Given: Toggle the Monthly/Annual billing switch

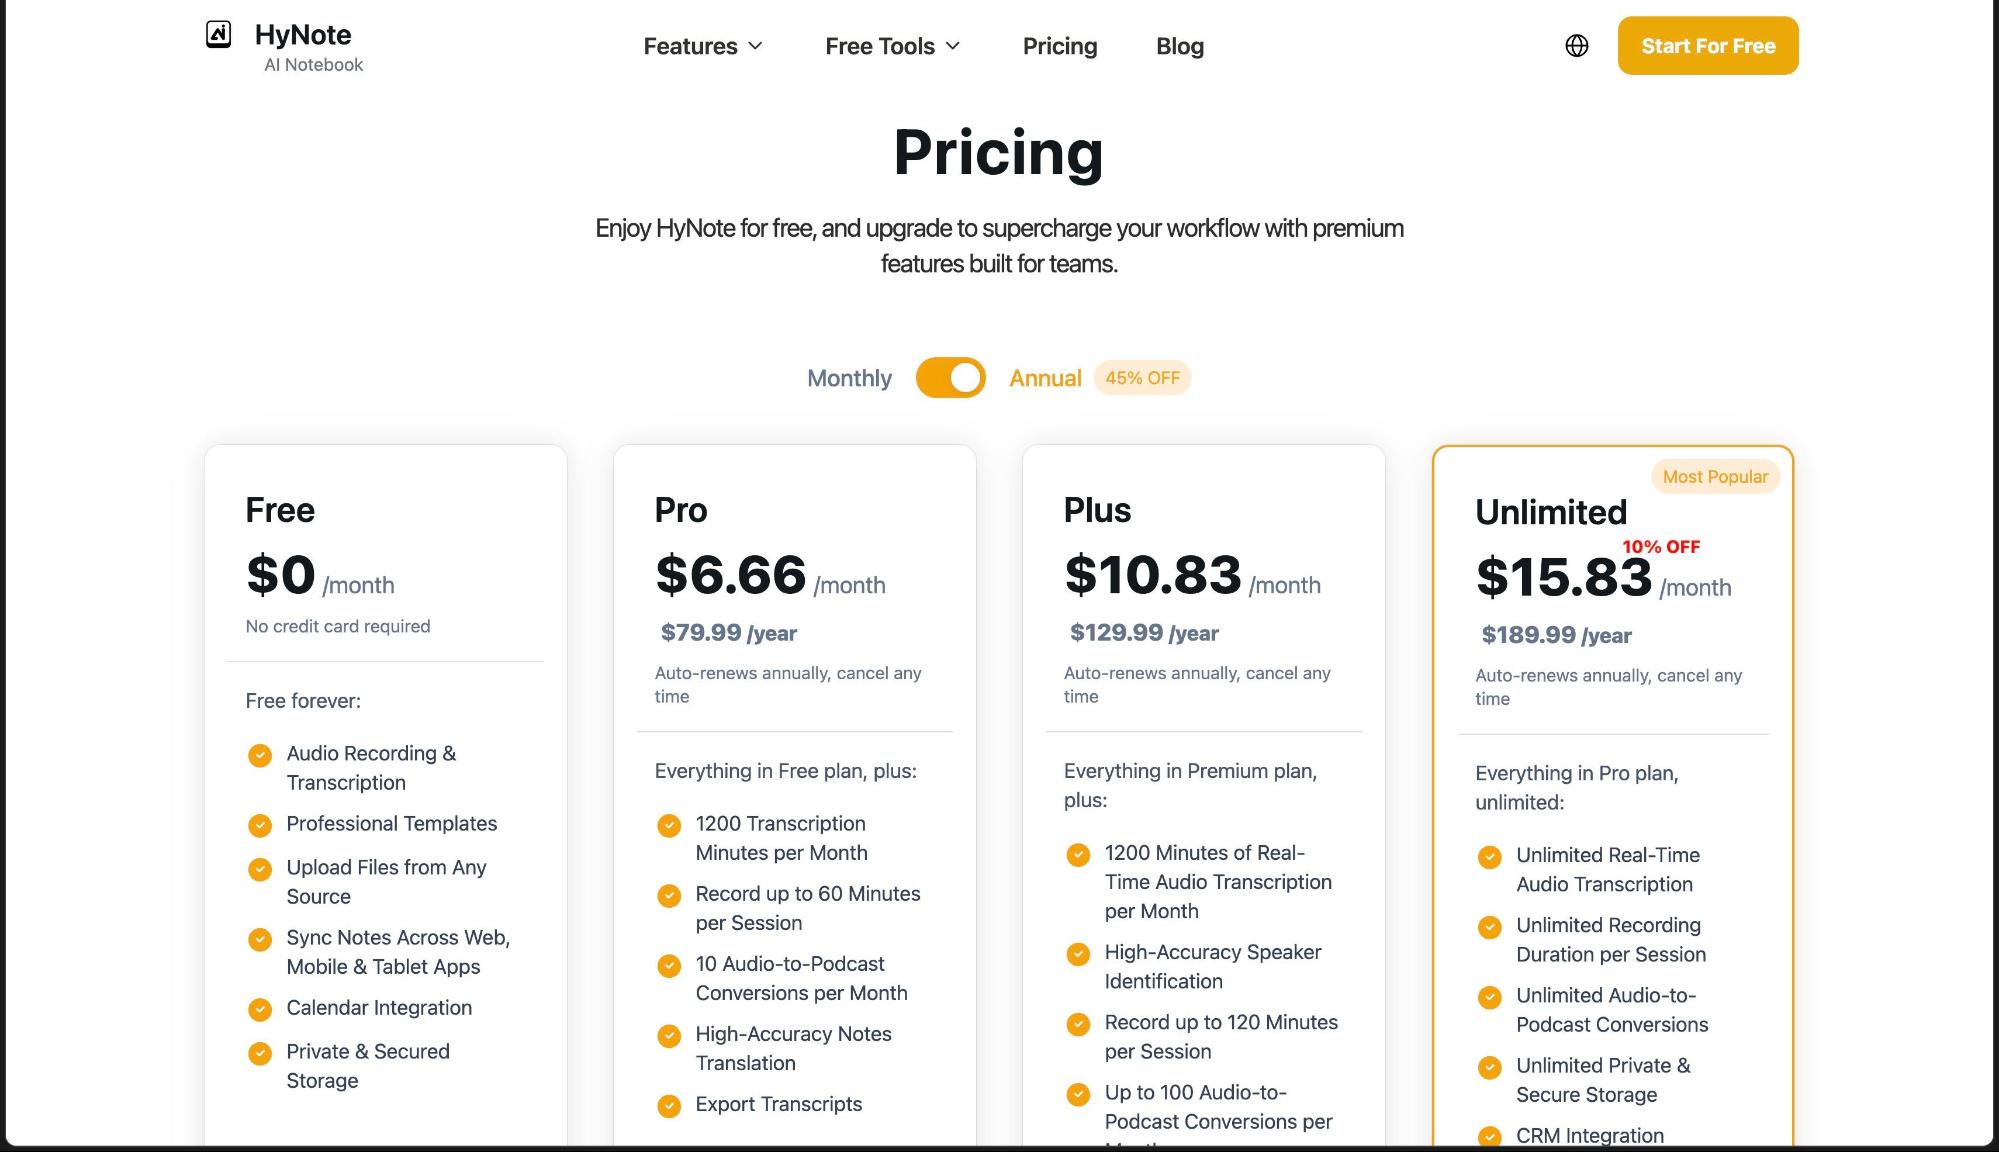Looking at the screenshot, I should [950, 378].
